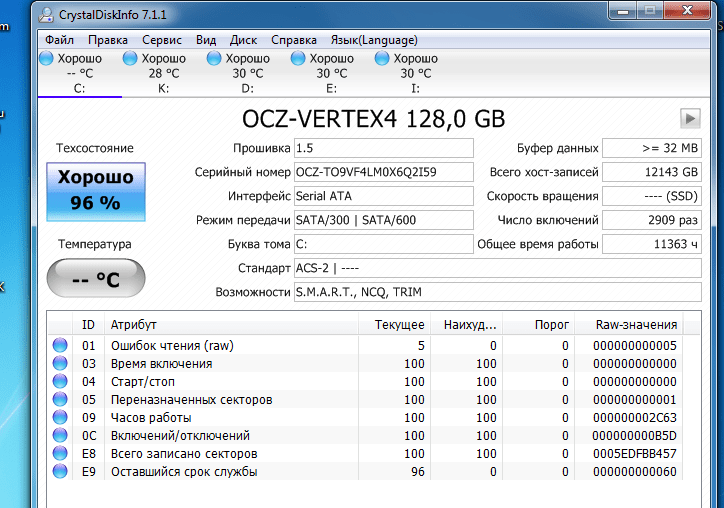Click status orb for drive E:
The image size is (724, 508).
coord(298,59)
